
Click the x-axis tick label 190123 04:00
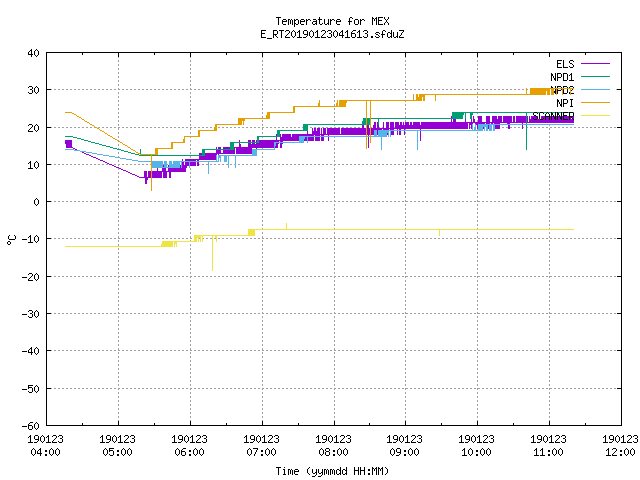coord(45,446)
